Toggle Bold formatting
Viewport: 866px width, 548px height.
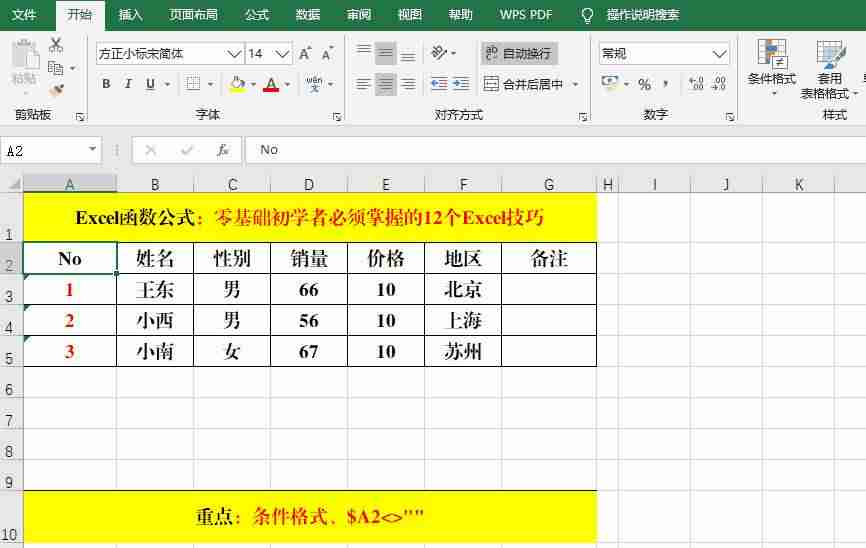pyautogui.click(x=106, y=84)
